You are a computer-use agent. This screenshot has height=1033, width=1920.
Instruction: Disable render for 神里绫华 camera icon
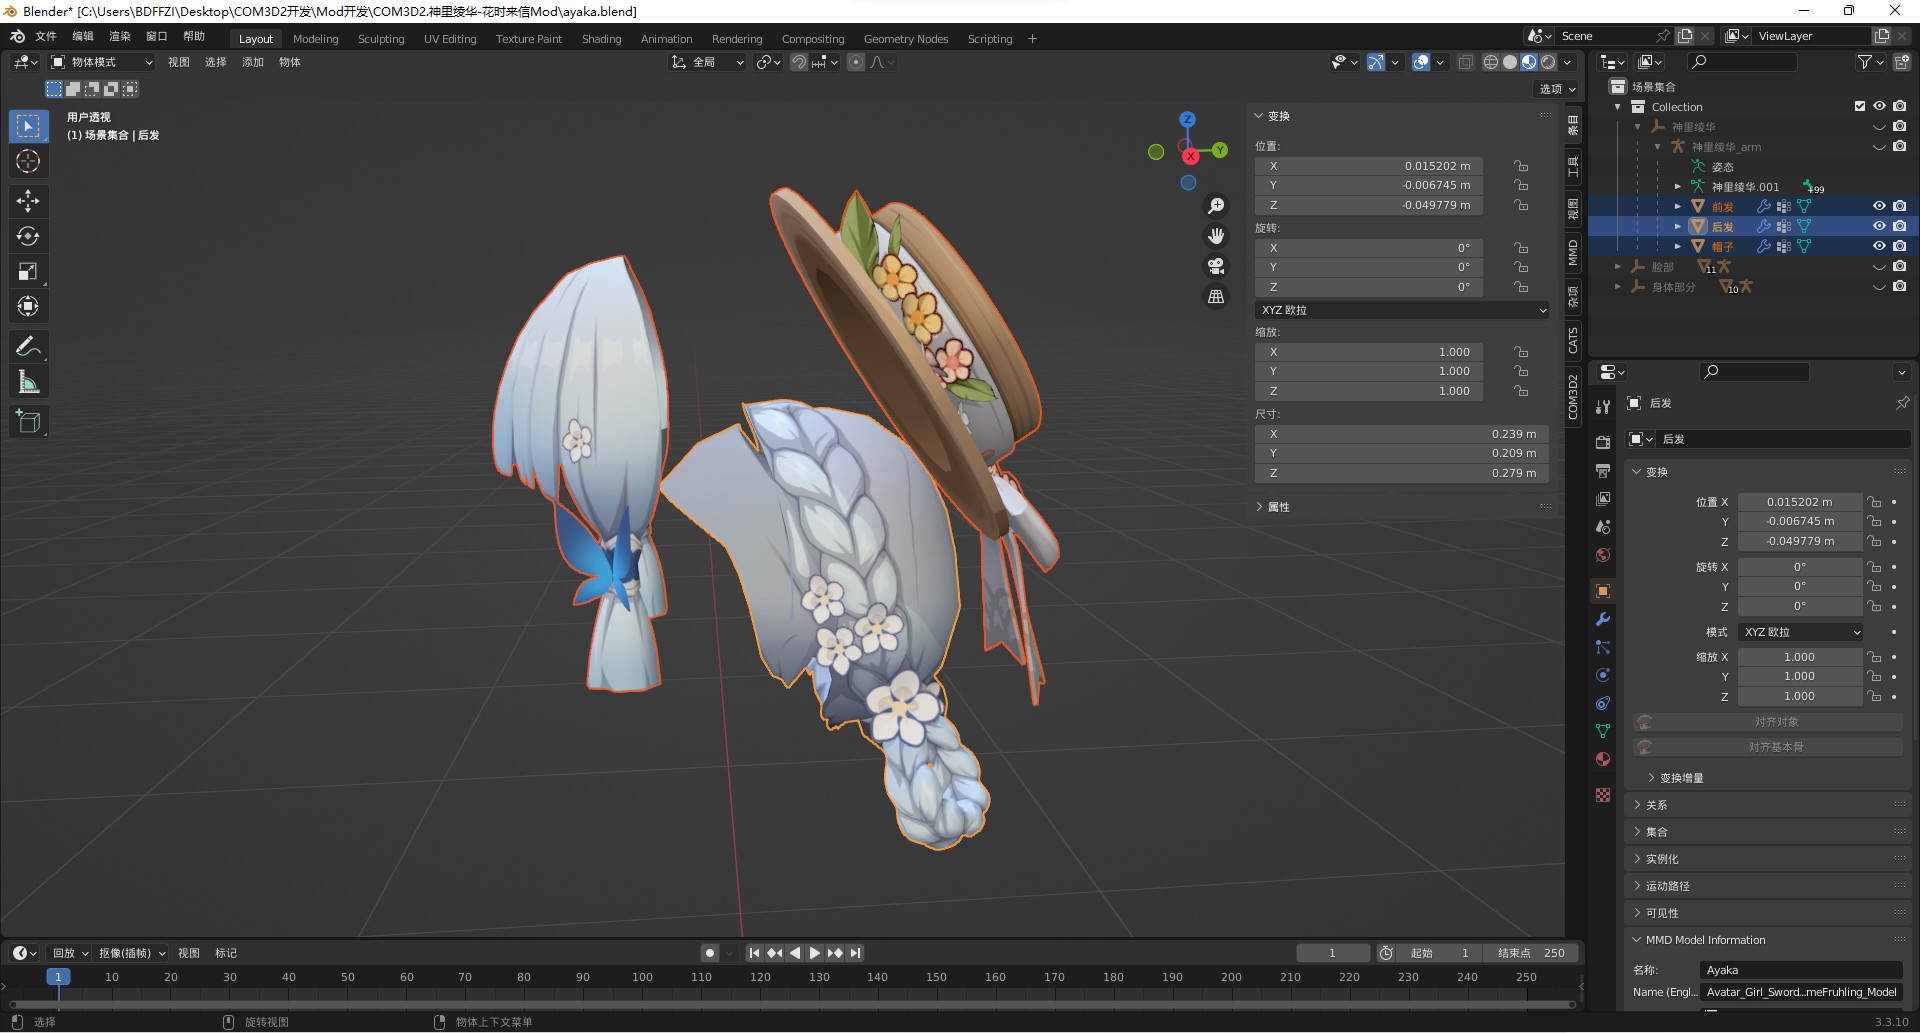(x=1899, y=126)
